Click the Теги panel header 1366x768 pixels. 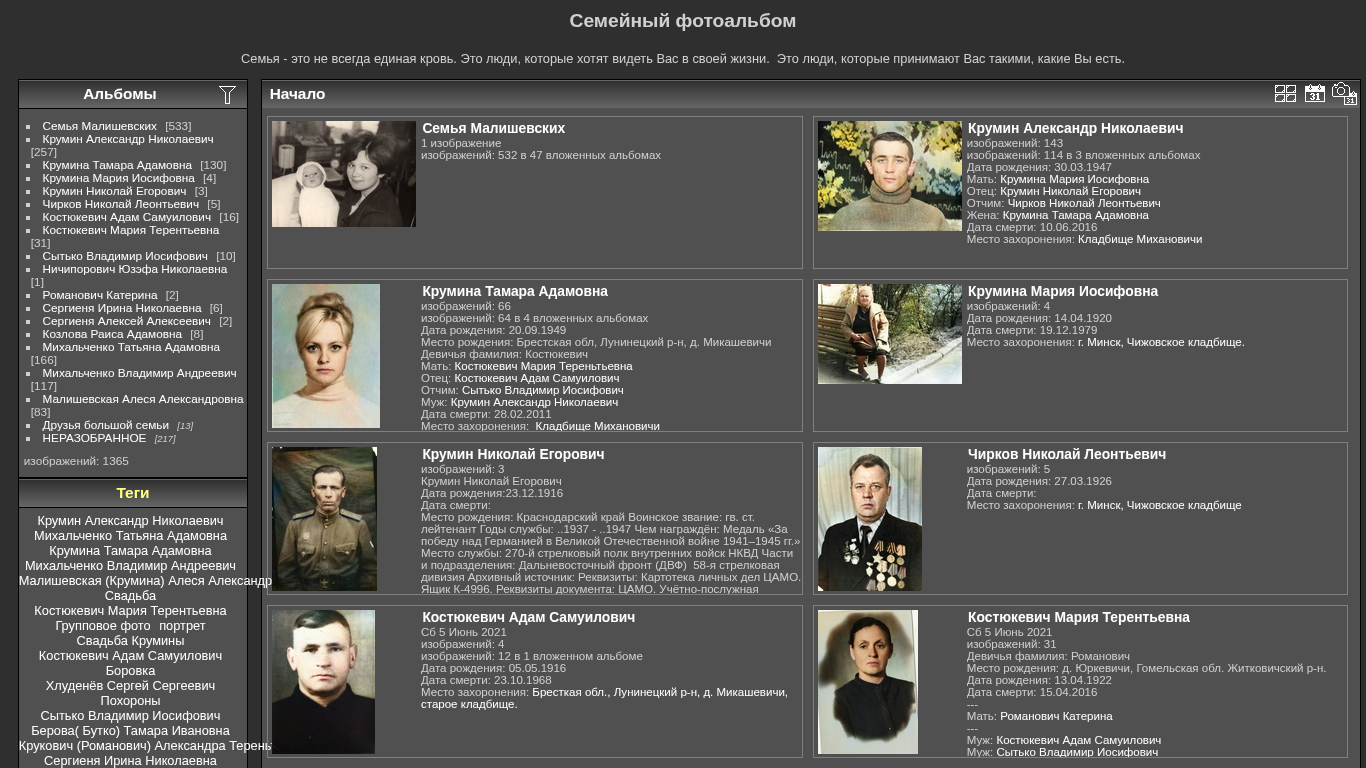click(x=133, y=493)
